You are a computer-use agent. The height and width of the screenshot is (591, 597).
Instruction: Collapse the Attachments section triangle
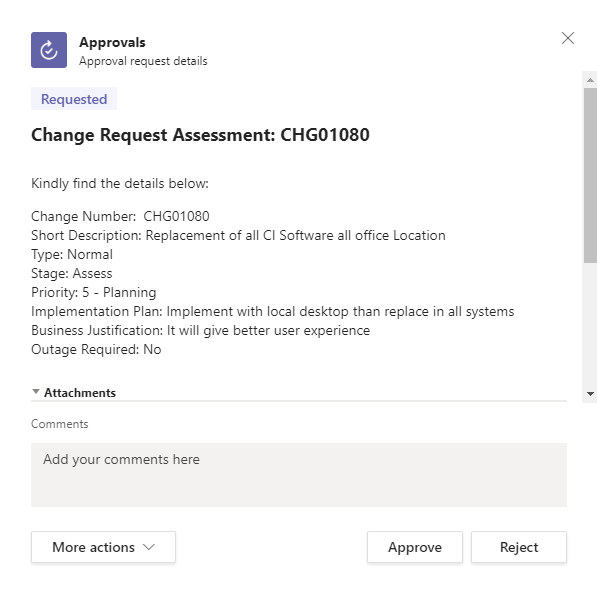tap(36, 391)
